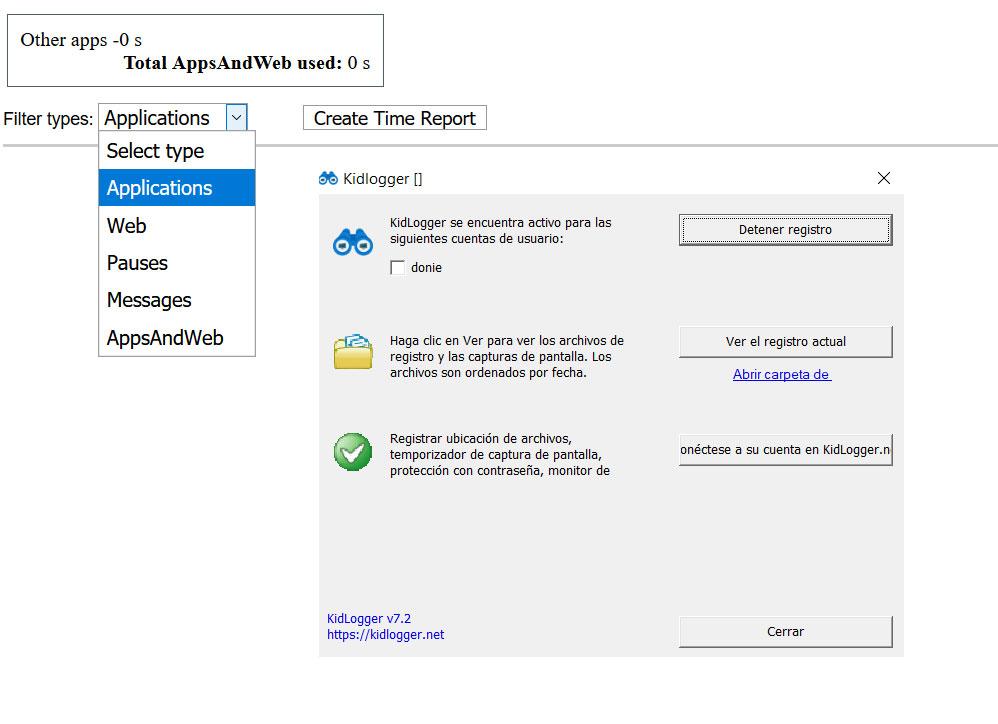Follow the Abrir carpeta de link
The width and height of the screenshot is (998, 724).
pos(782,374)
